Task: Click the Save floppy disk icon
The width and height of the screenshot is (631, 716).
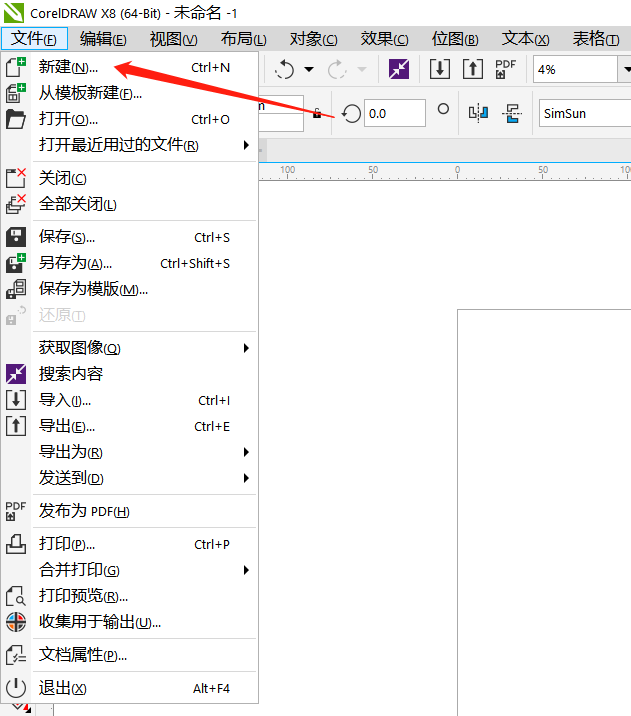Action: 16,237
